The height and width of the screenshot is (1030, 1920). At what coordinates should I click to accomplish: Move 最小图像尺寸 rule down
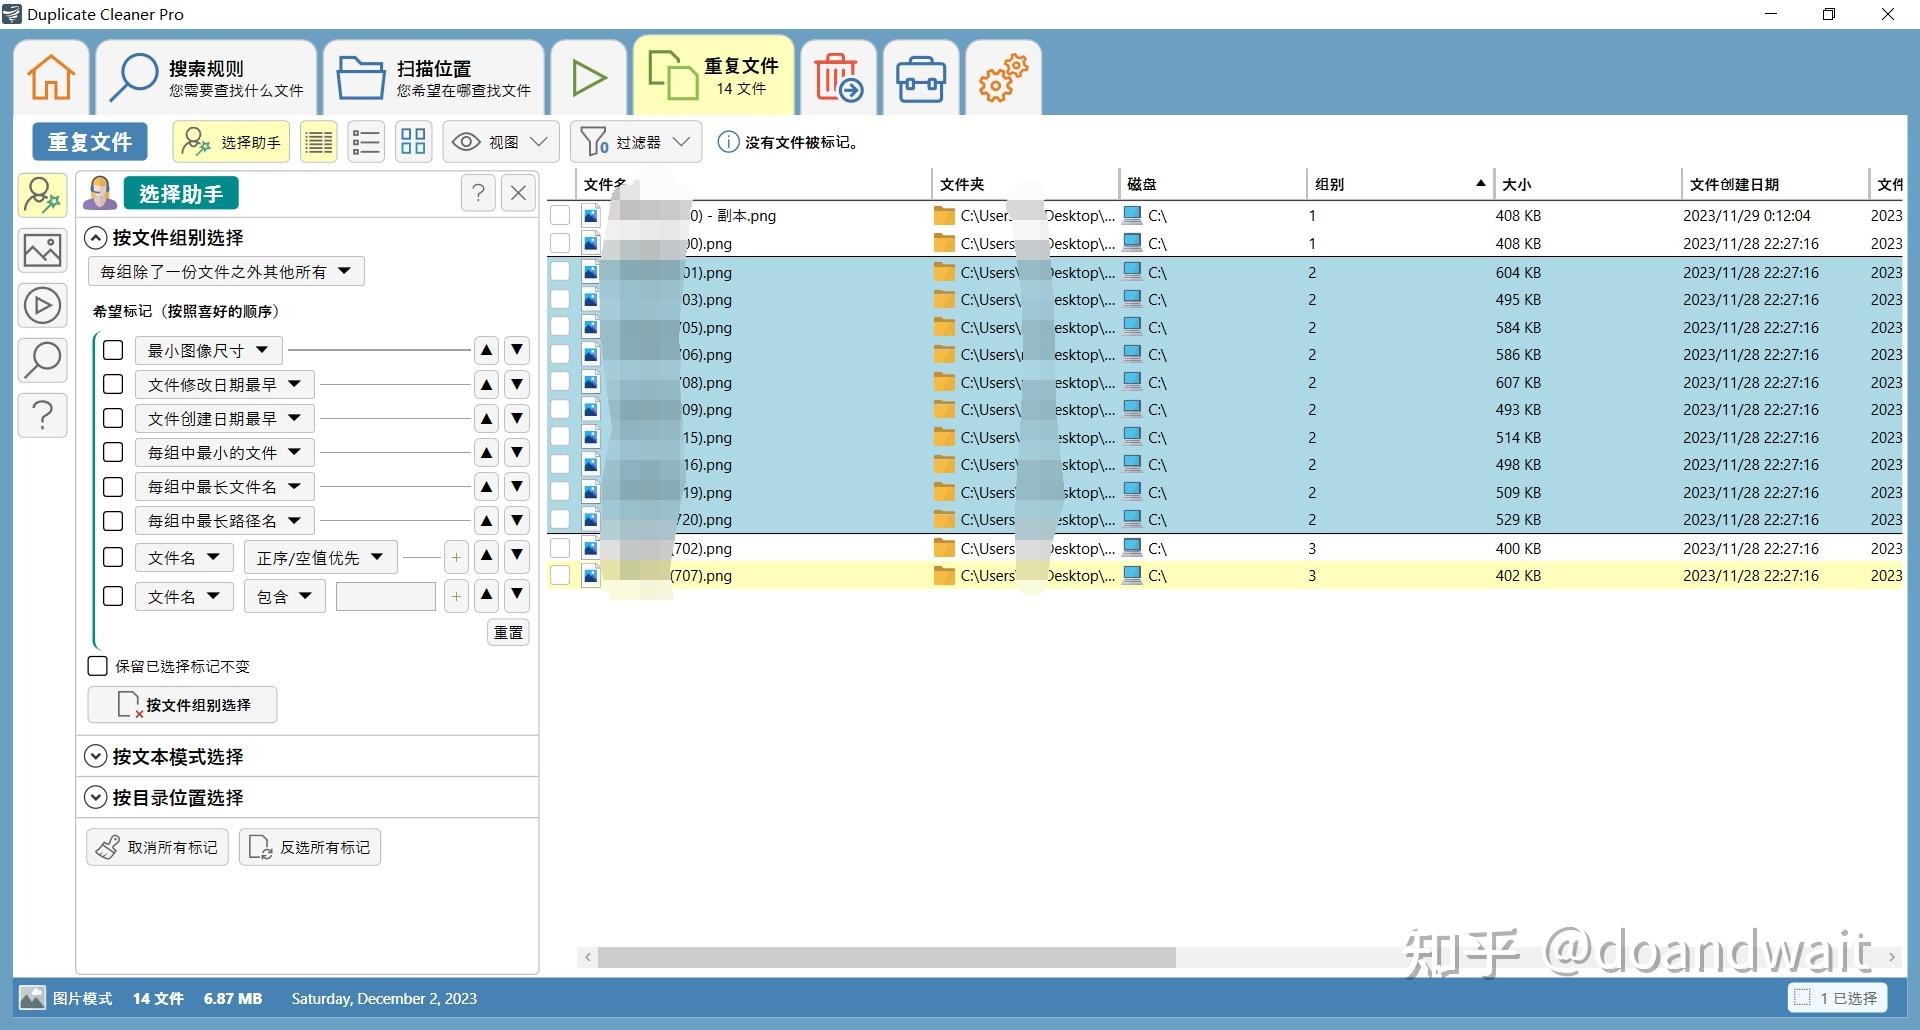(x=516, y=350)
